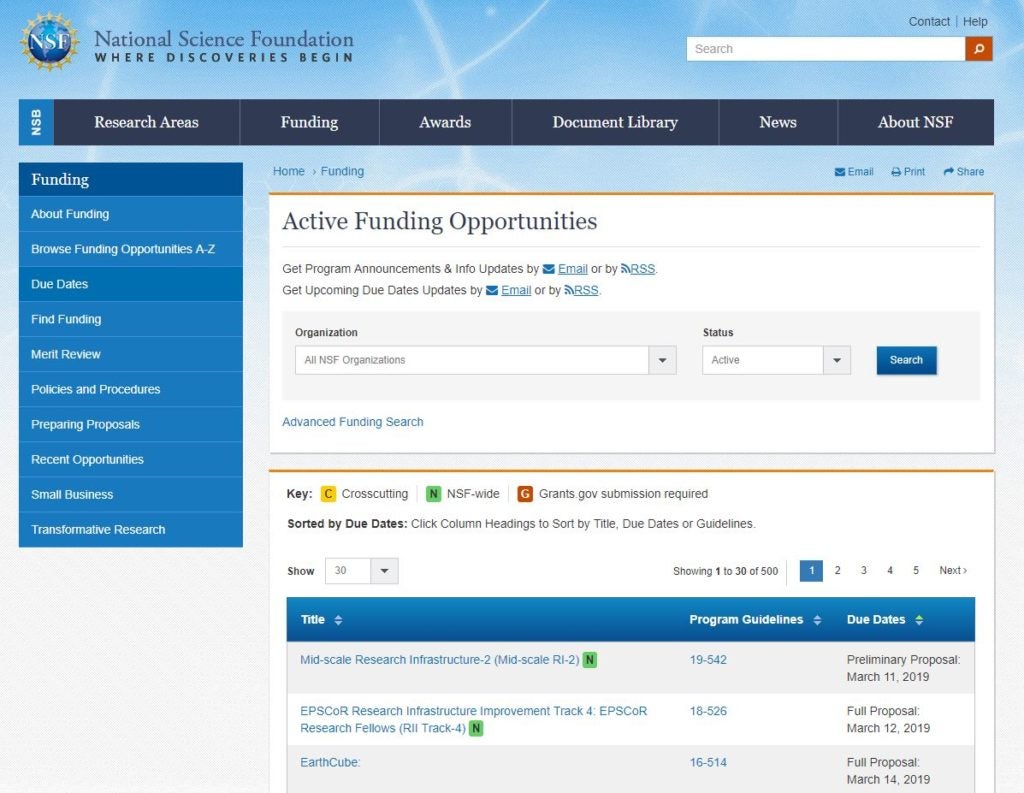Click the Share arrow icon
This screenshot has height=793, width=1024.
click(949, 171)
